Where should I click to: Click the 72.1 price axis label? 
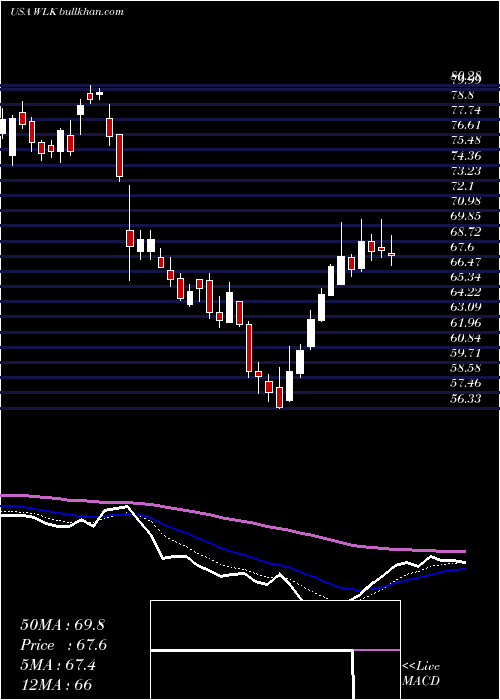coord(462,186)
